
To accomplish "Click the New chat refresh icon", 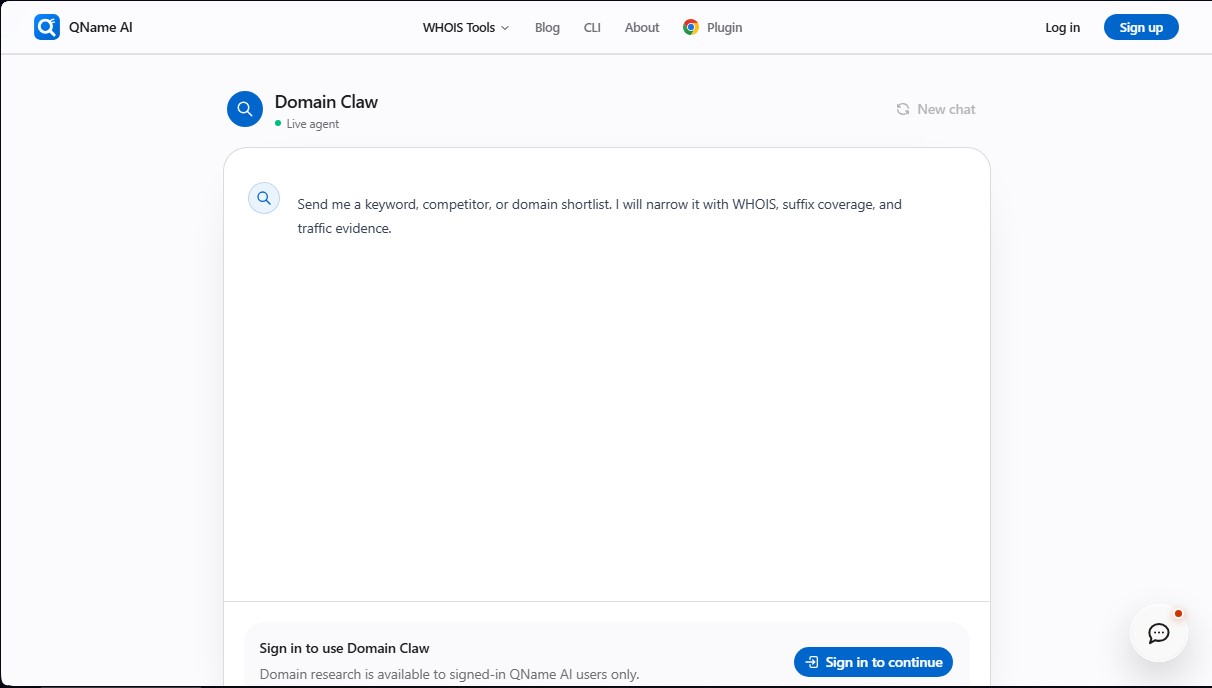I will point(903,109).
